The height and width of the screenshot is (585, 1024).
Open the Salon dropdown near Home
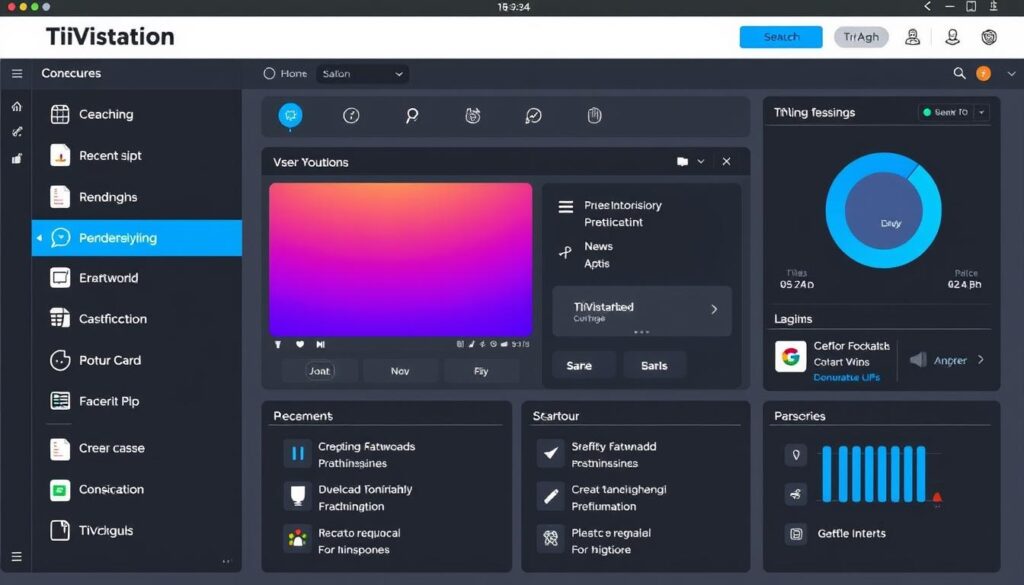click(x=363, y=73)
